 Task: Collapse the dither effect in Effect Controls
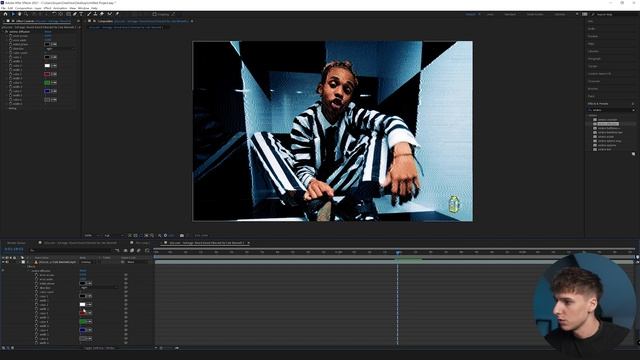click(x=4, y=31)
